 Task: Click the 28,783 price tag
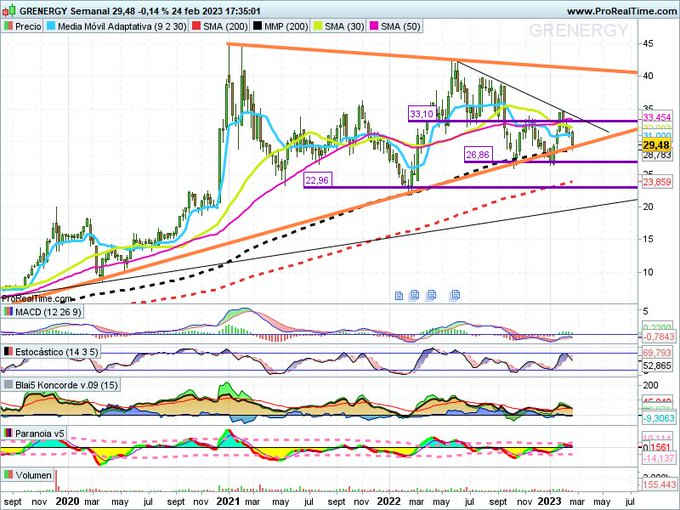[657, 155]
